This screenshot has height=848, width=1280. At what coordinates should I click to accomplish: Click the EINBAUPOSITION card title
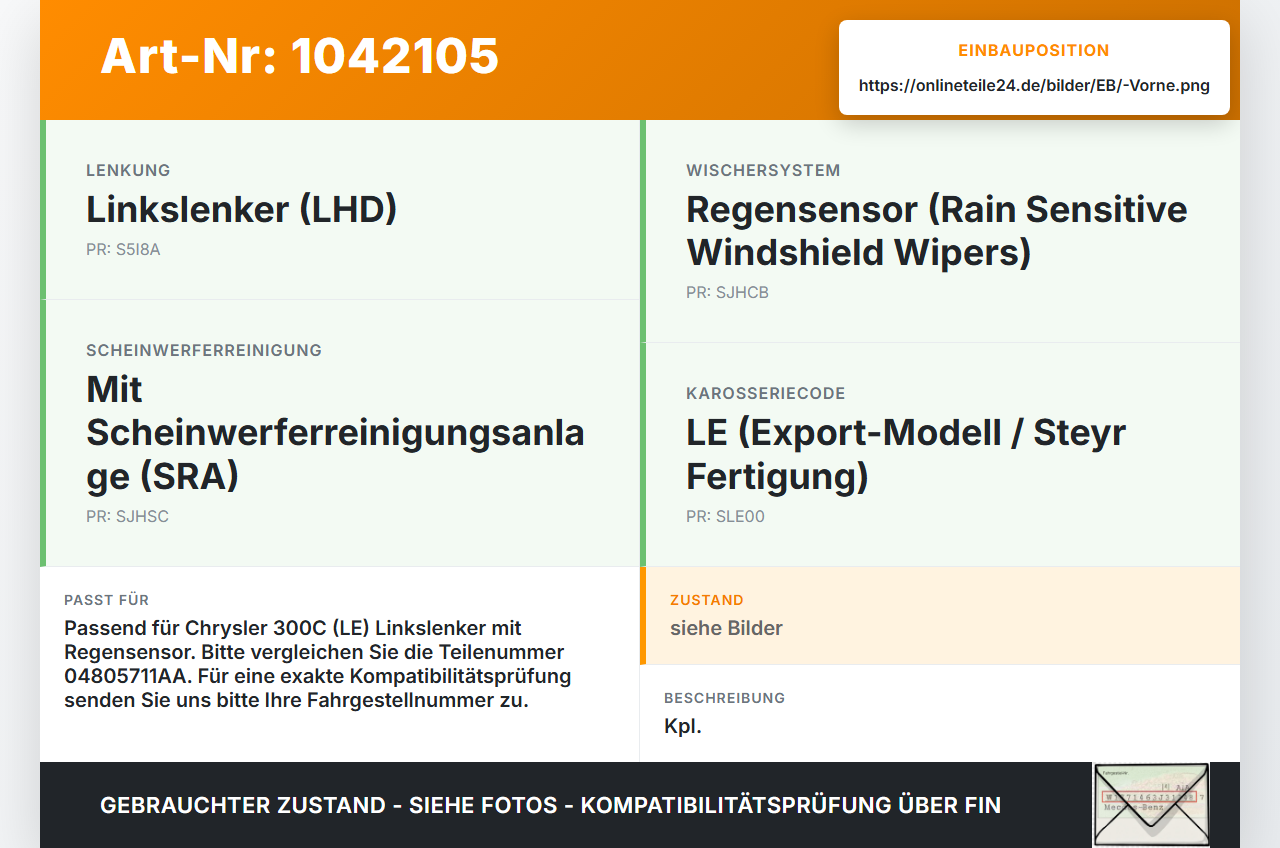(1034, 51)
